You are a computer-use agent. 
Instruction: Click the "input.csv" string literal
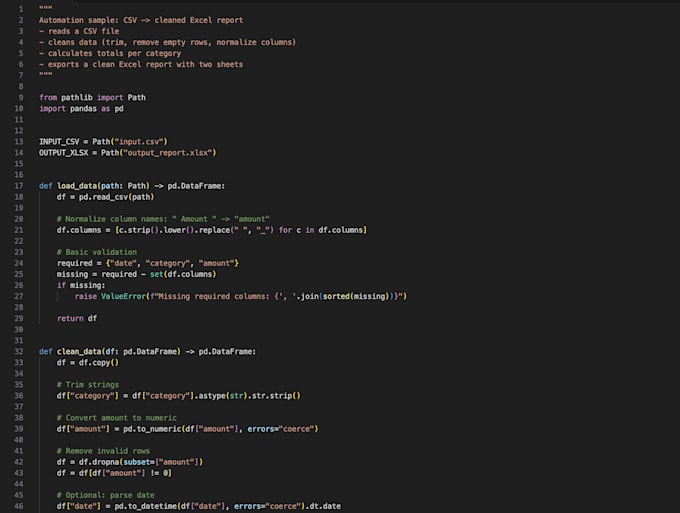point(139,142)
